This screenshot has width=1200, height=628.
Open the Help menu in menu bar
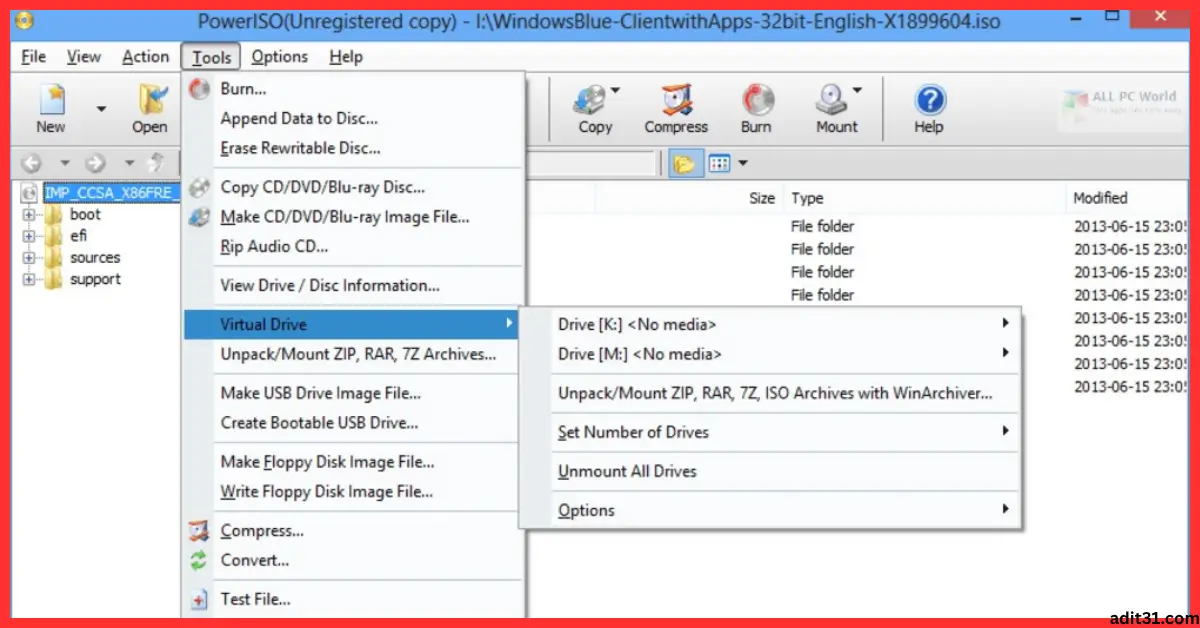[x=346, y=57]
